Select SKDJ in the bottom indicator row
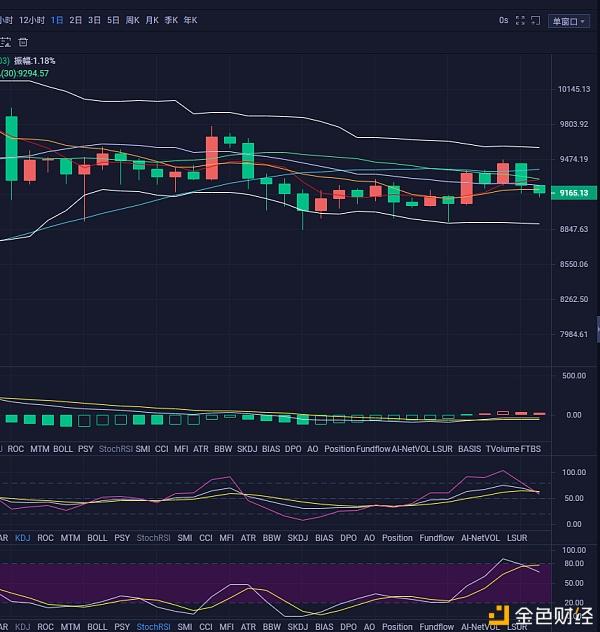The image size is (600, 632). pyautogui.click(x=298, y=627)
